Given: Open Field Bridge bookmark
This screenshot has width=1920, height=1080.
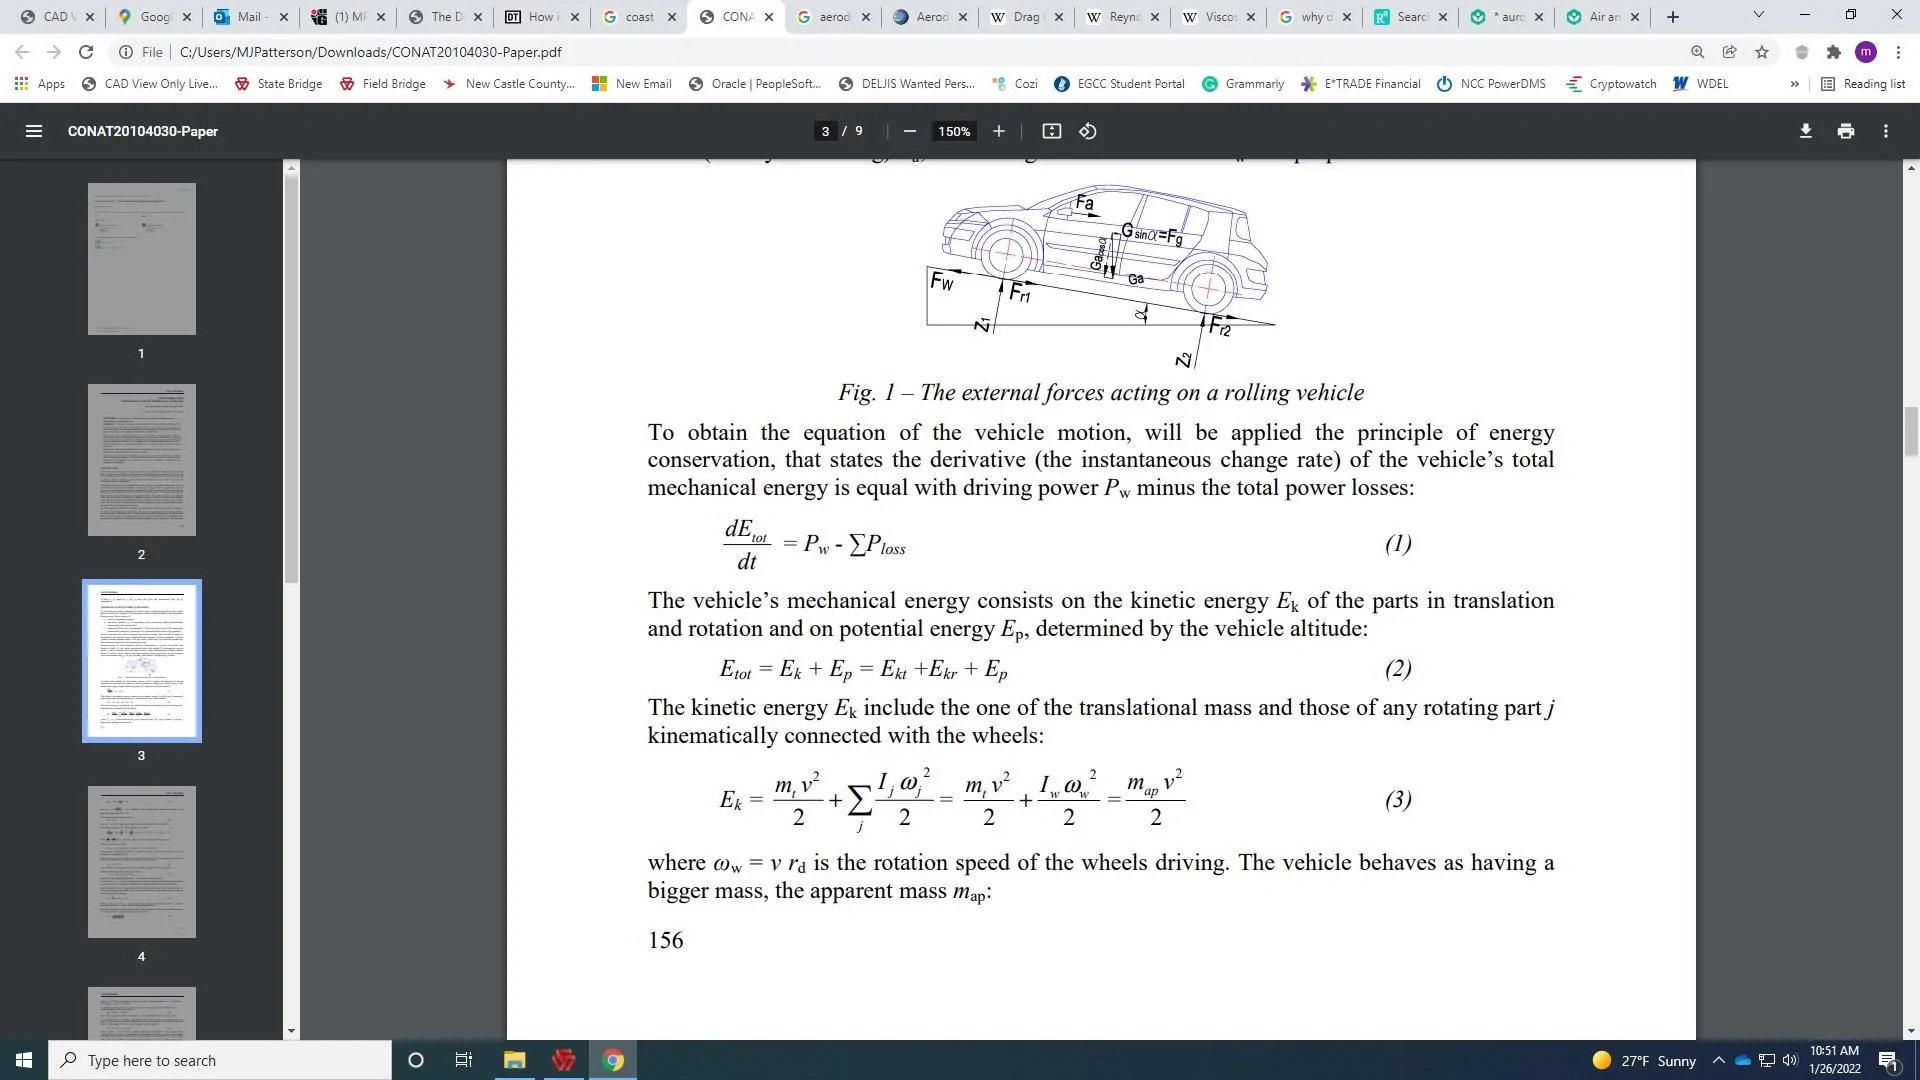Looking at the screenshot, I should coord(383,84).
